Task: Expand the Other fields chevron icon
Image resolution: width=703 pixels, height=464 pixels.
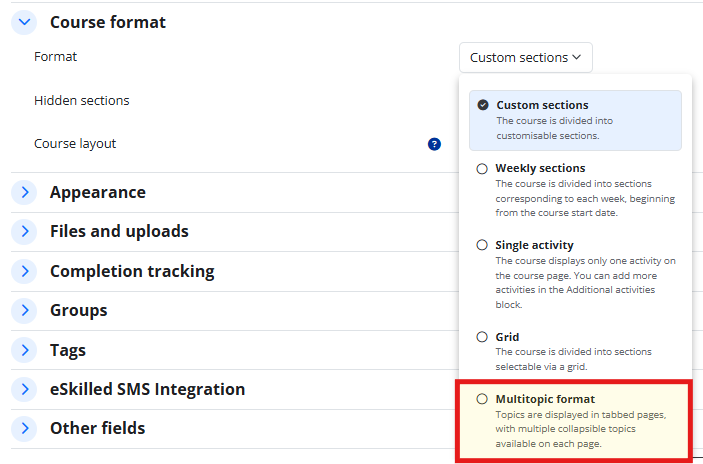Action: 24,428
